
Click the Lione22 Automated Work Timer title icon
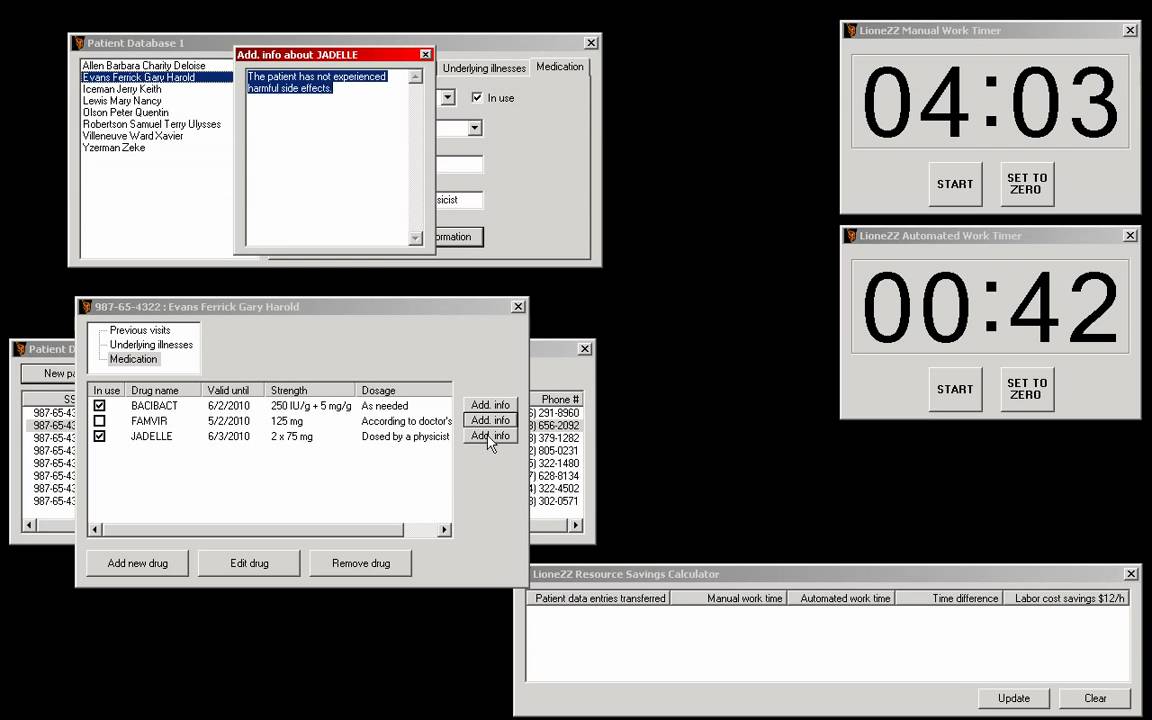click(851, 236)
